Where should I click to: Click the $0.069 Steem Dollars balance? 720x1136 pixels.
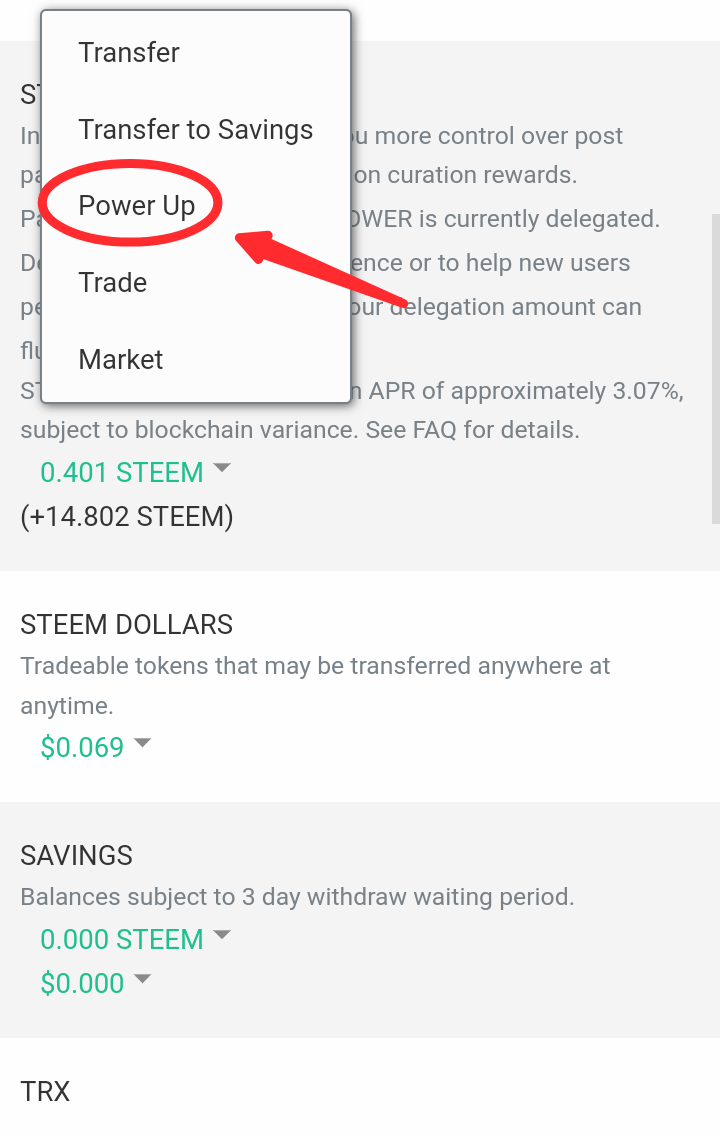(x=82, y=747)
